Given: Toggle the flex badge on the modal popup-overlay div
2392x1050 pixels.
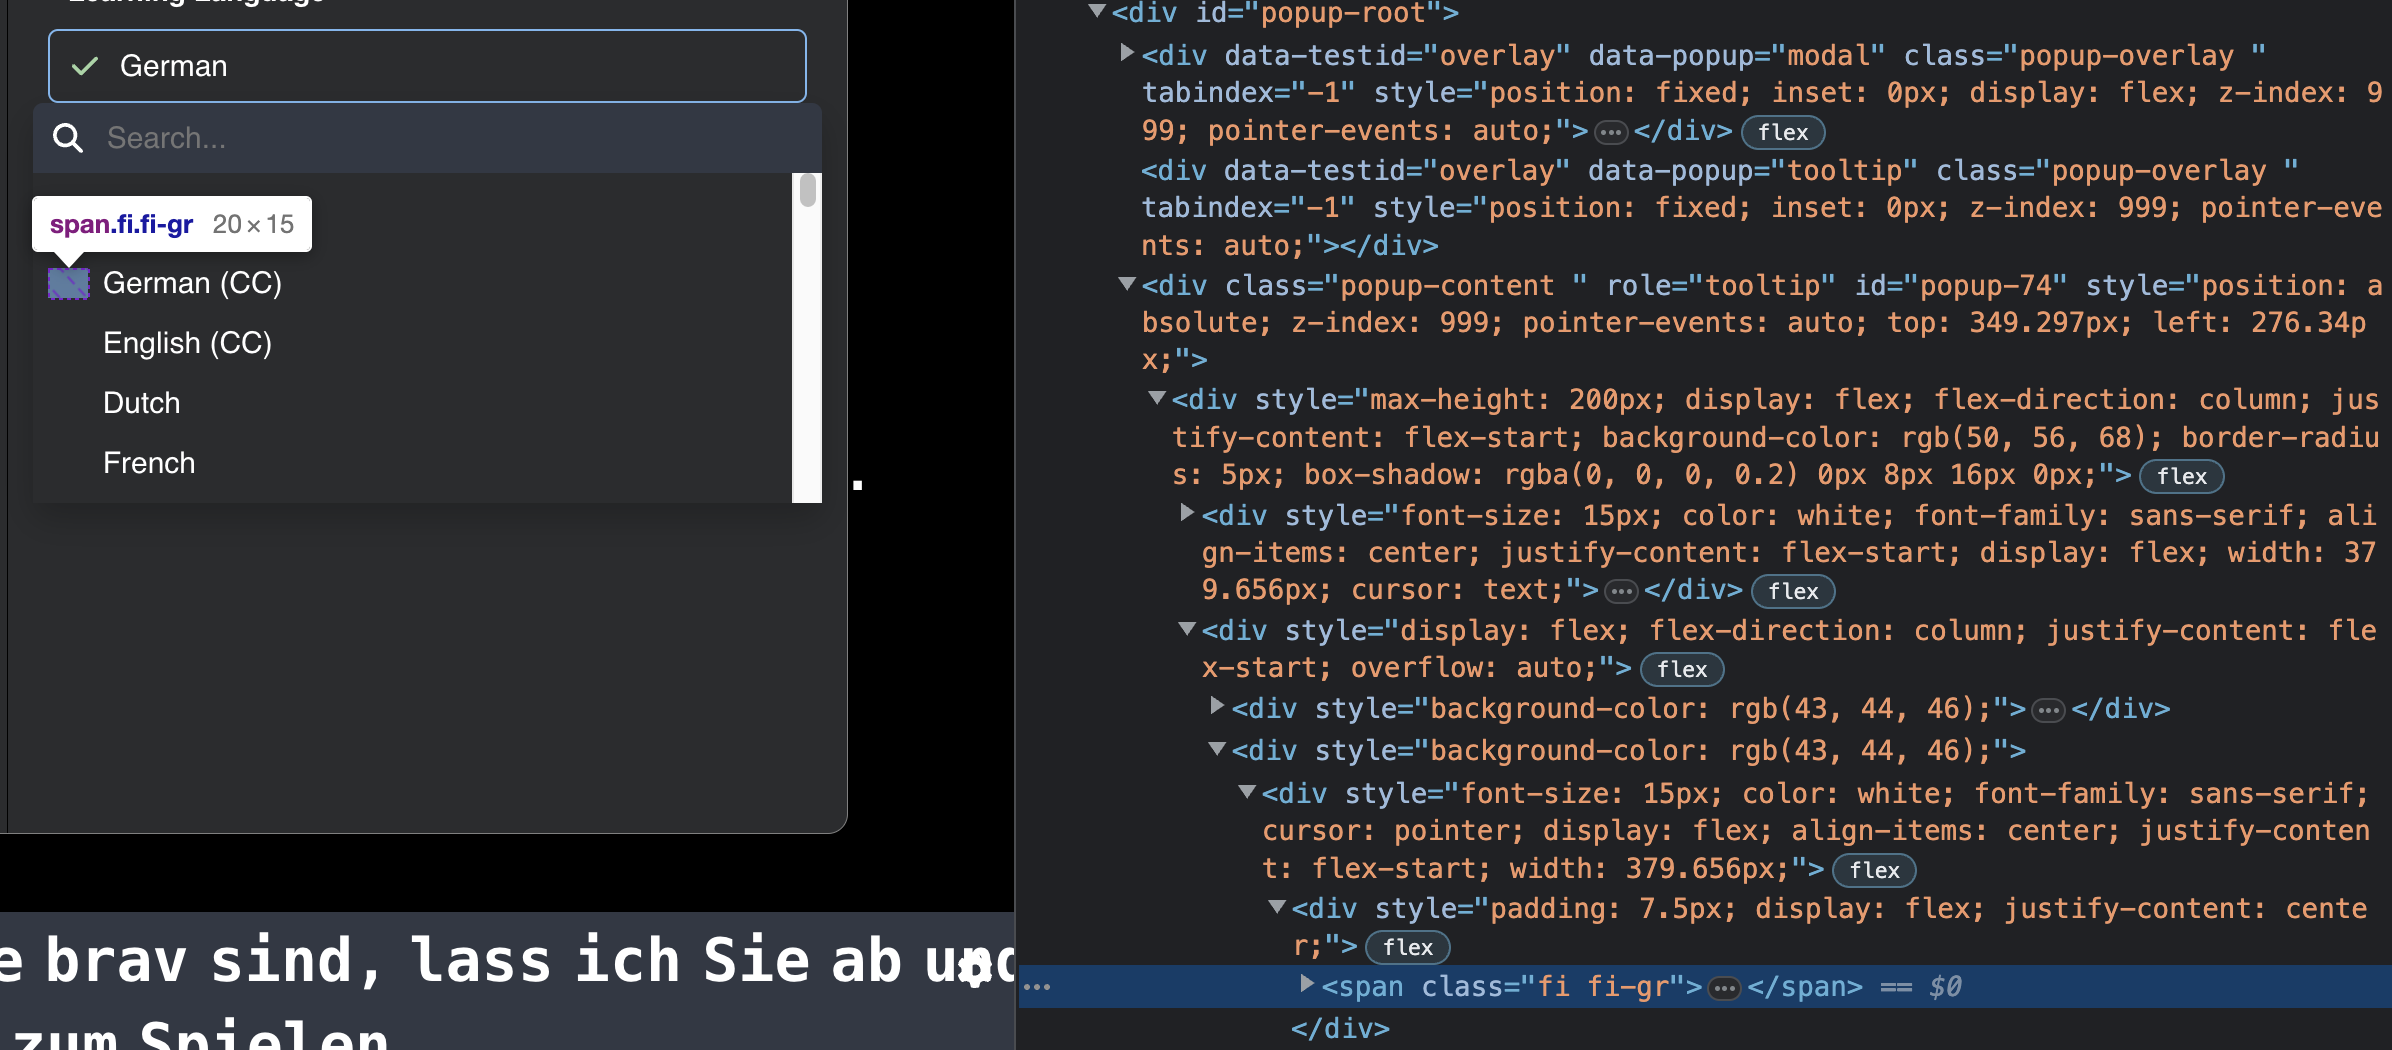Looking at the screenshot, I should click(x=1783, y=131).
